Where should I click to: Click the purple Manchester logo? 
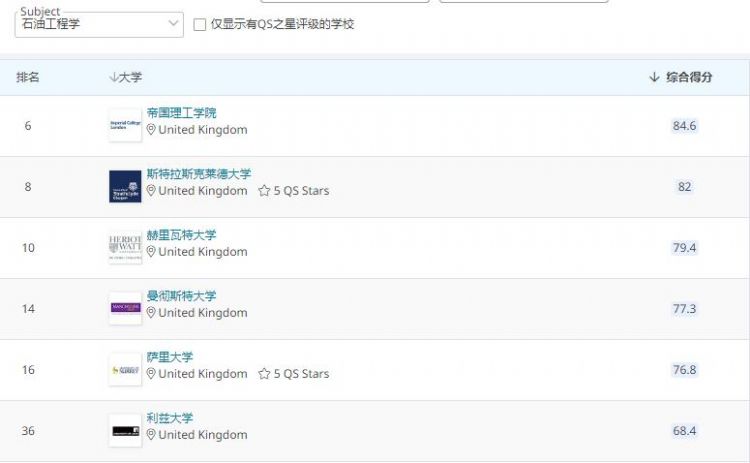click(x=125, y=309)
